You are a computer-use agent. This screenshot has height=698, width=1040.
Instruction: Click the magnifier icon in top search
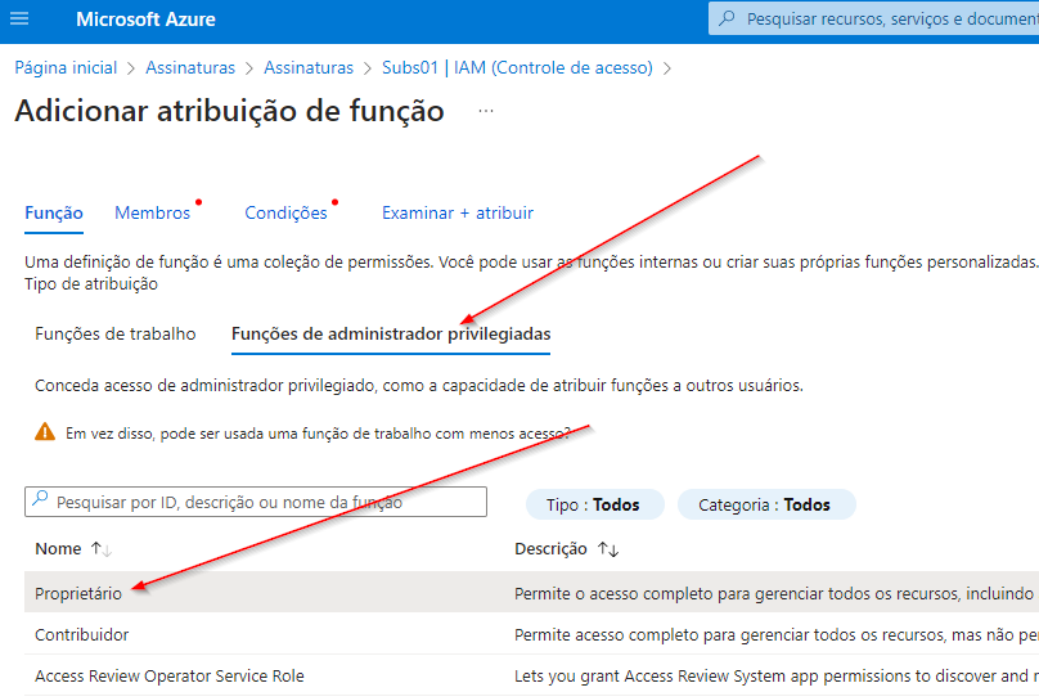tap(727, 18)
